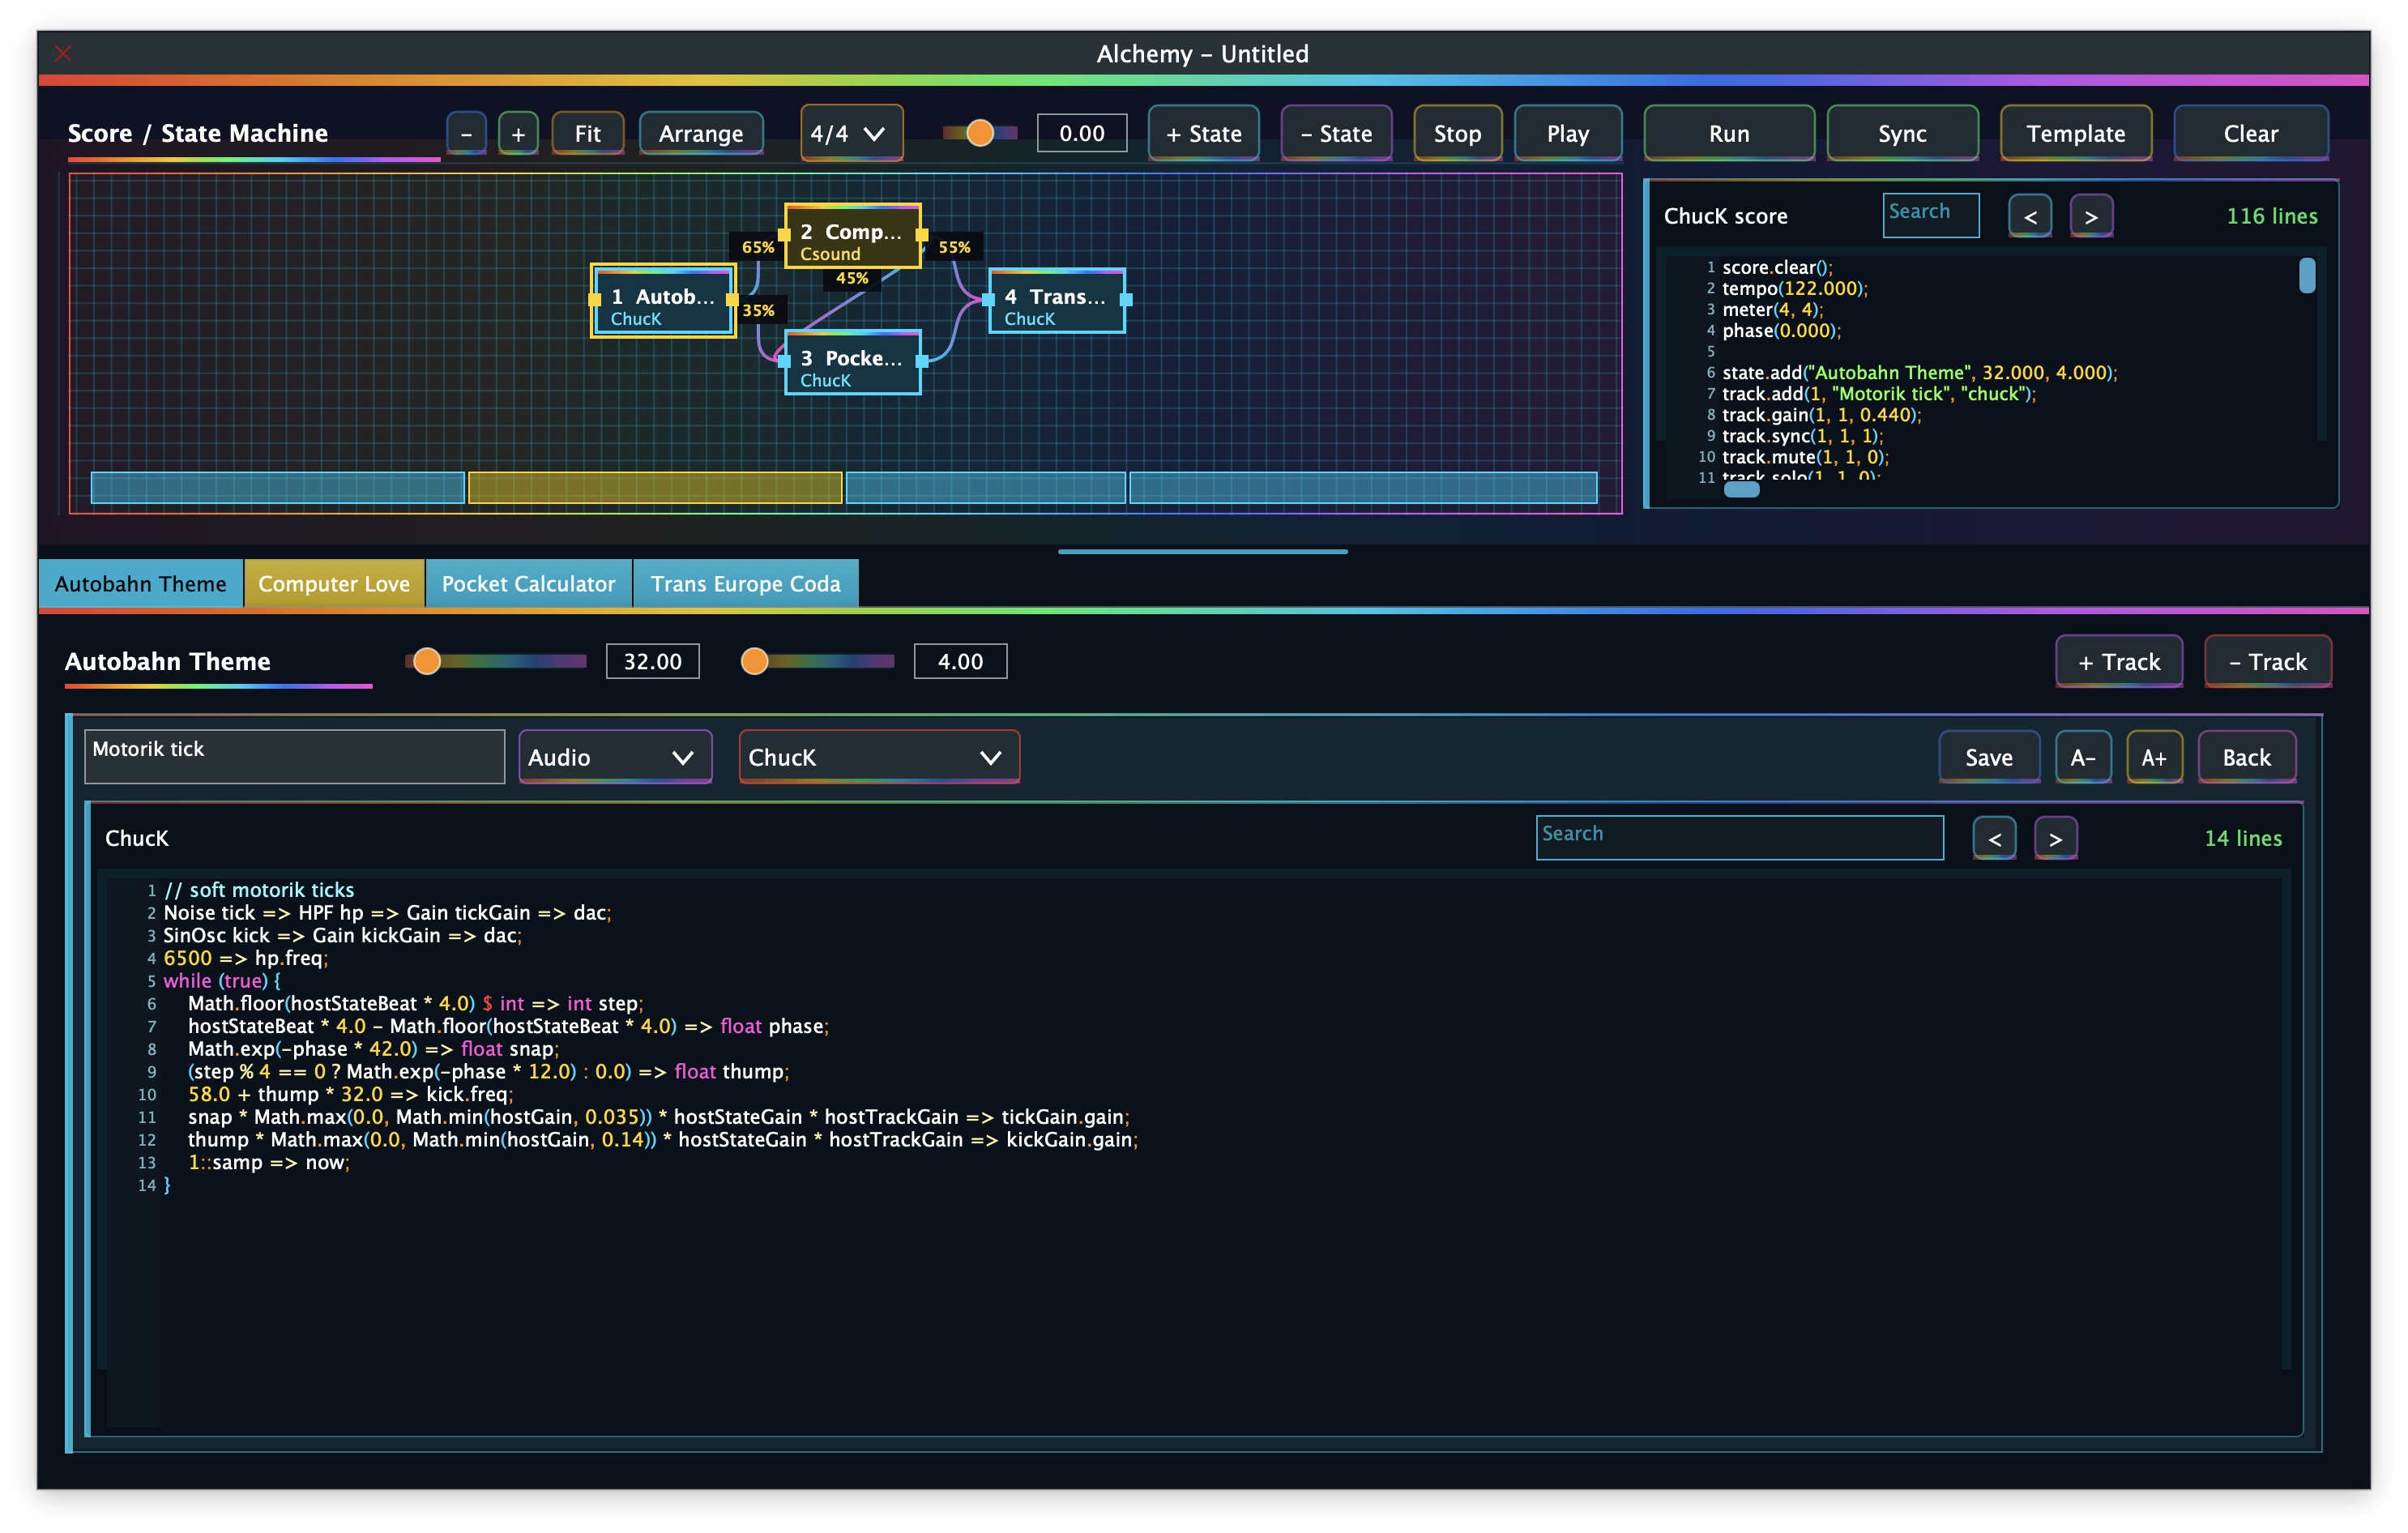
Task: Click the Fit button
Action: (x=588, y=134)
